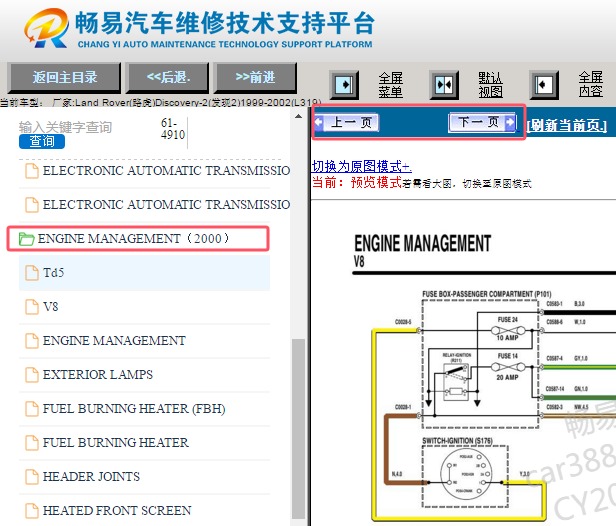The image size is (616, 526).
Task: Go back with the <<后退 button
Action: click(x=168, y=77)
